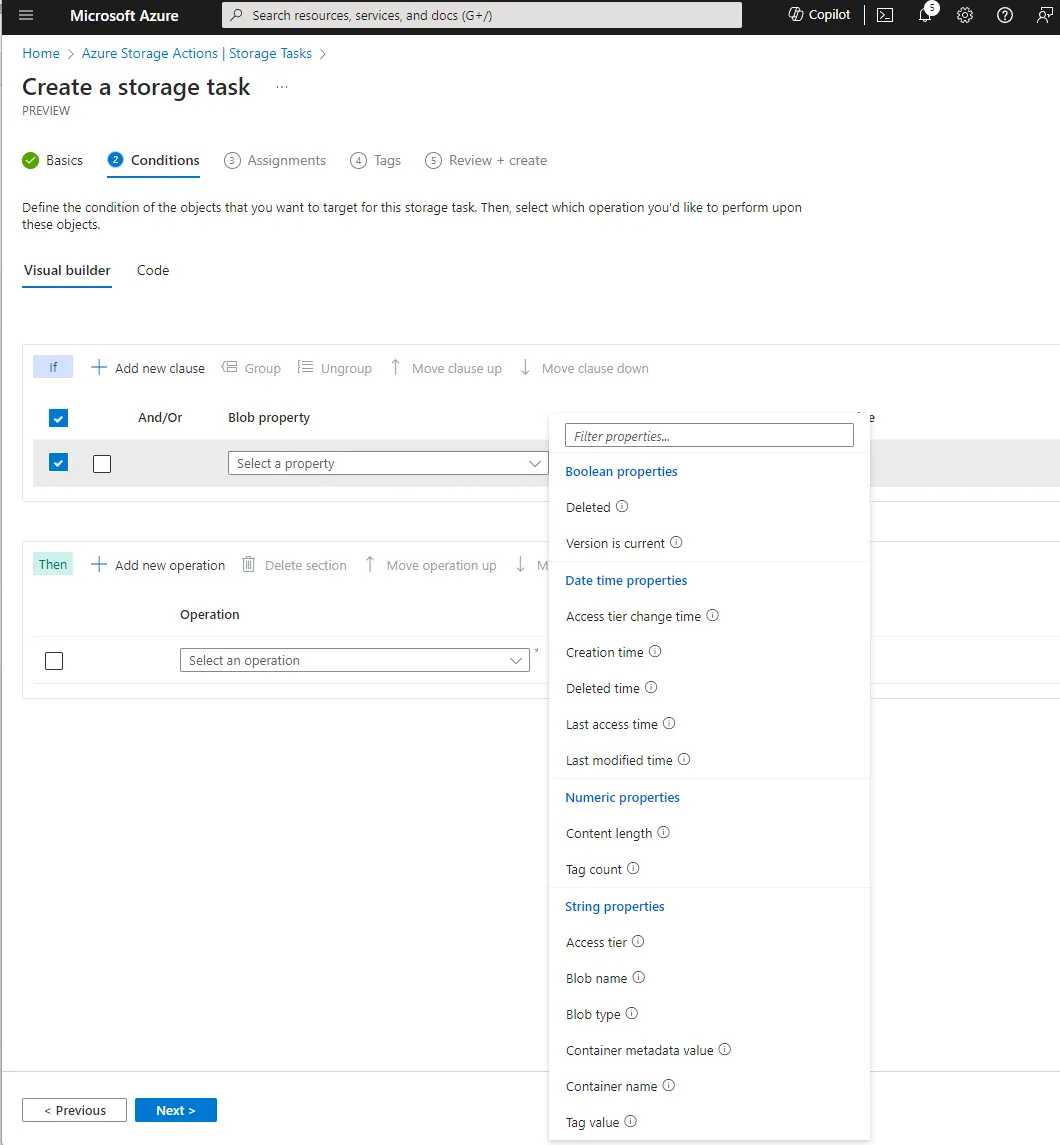Viewport: 1060px width, 1145px height.
Task: Switch to the Code tab
Action: pos(153,270)
